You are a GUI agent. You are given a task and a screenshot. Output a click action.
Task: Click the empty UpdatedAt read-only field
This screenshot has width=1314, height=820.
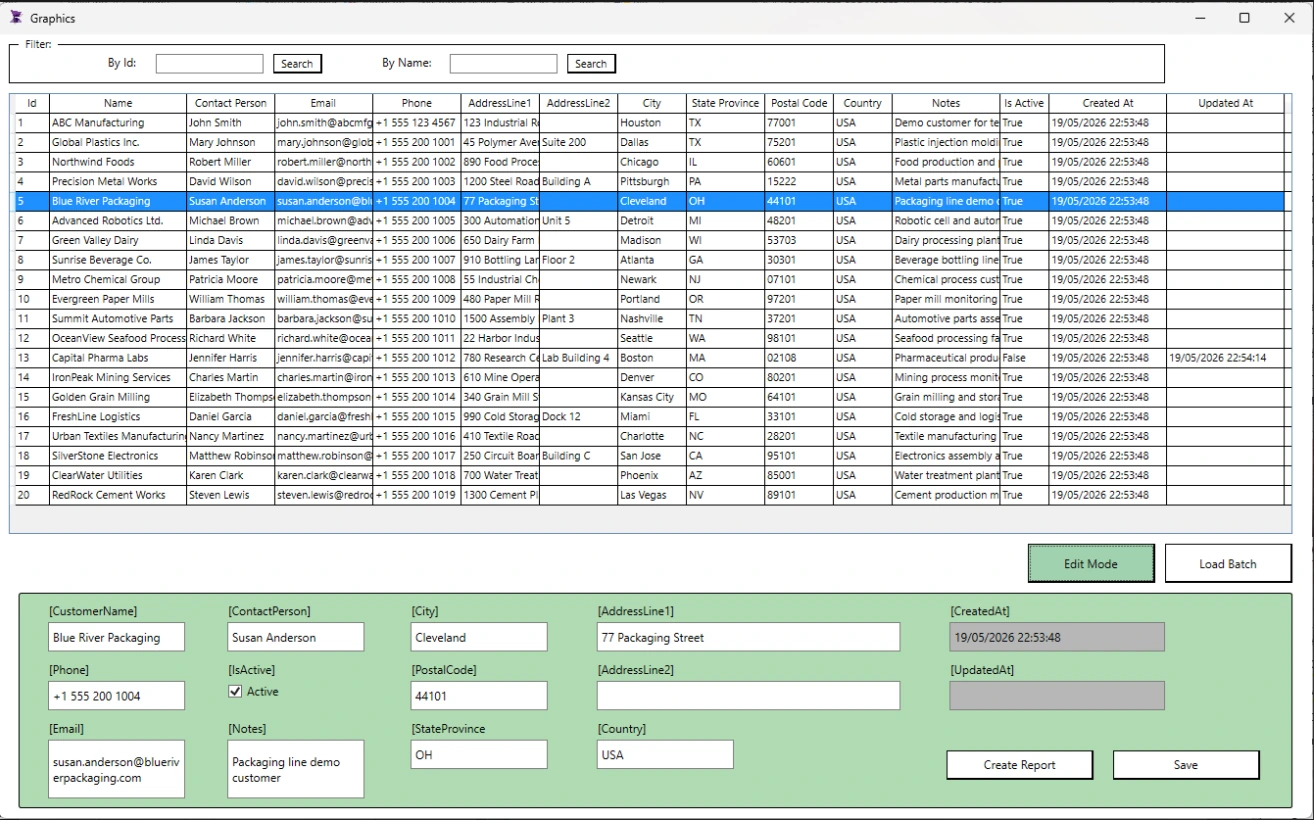(1057, 696)
